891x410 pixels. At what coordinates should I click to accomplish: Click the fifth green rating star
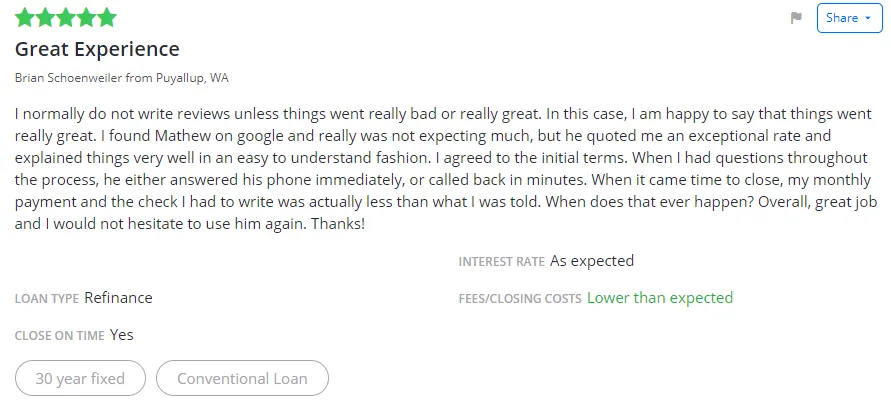tap(106, 18)
